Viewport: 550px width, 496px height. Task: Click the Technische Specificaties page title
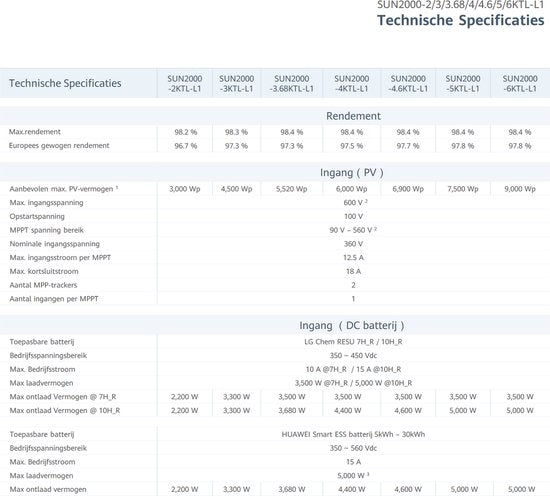coord(461,20)
